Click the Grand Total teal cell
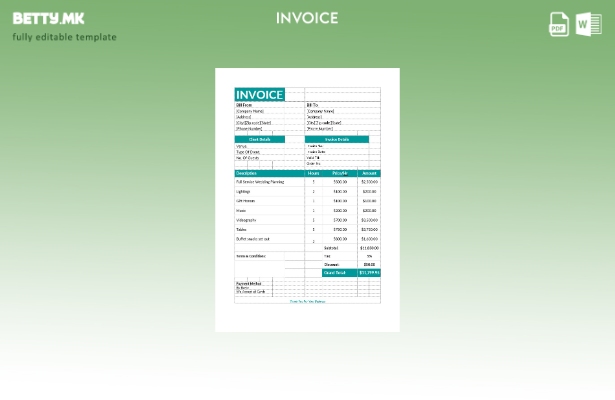This screenshot has height=400, width=615. coord(334,272)
